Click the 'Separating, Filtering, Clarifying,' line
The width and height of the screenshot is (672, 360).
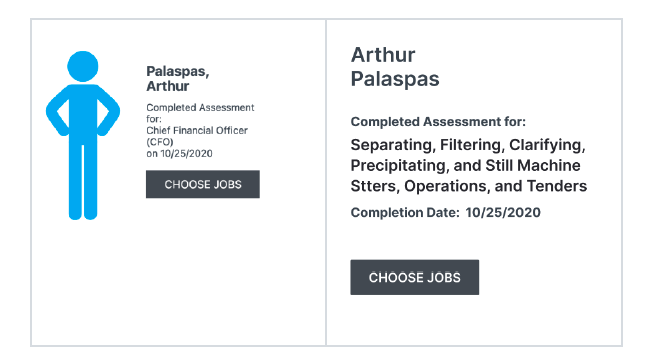point(468,145)
